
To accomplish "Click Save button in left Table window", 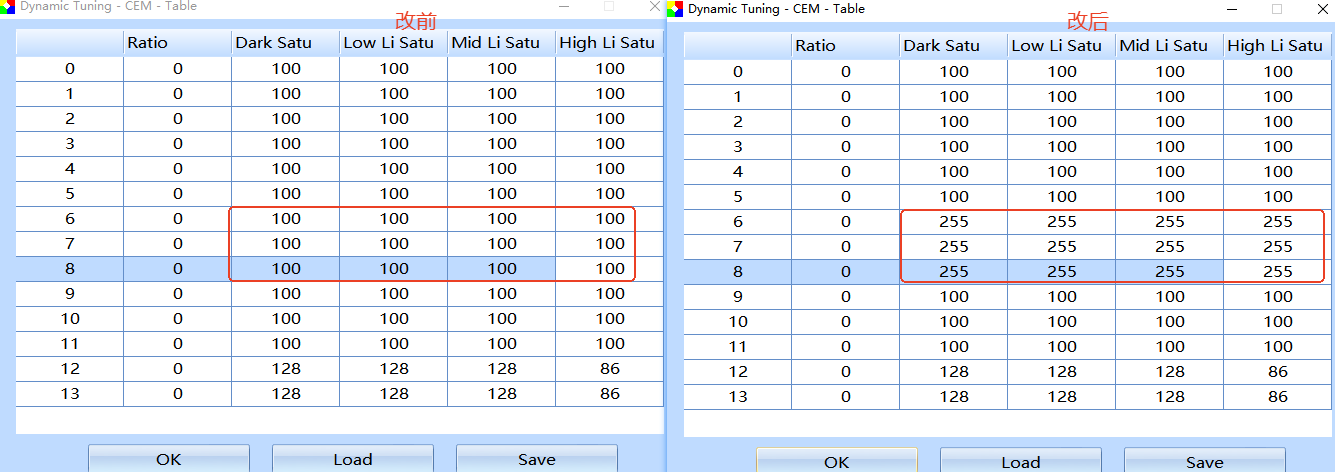I will click(537, 459).
